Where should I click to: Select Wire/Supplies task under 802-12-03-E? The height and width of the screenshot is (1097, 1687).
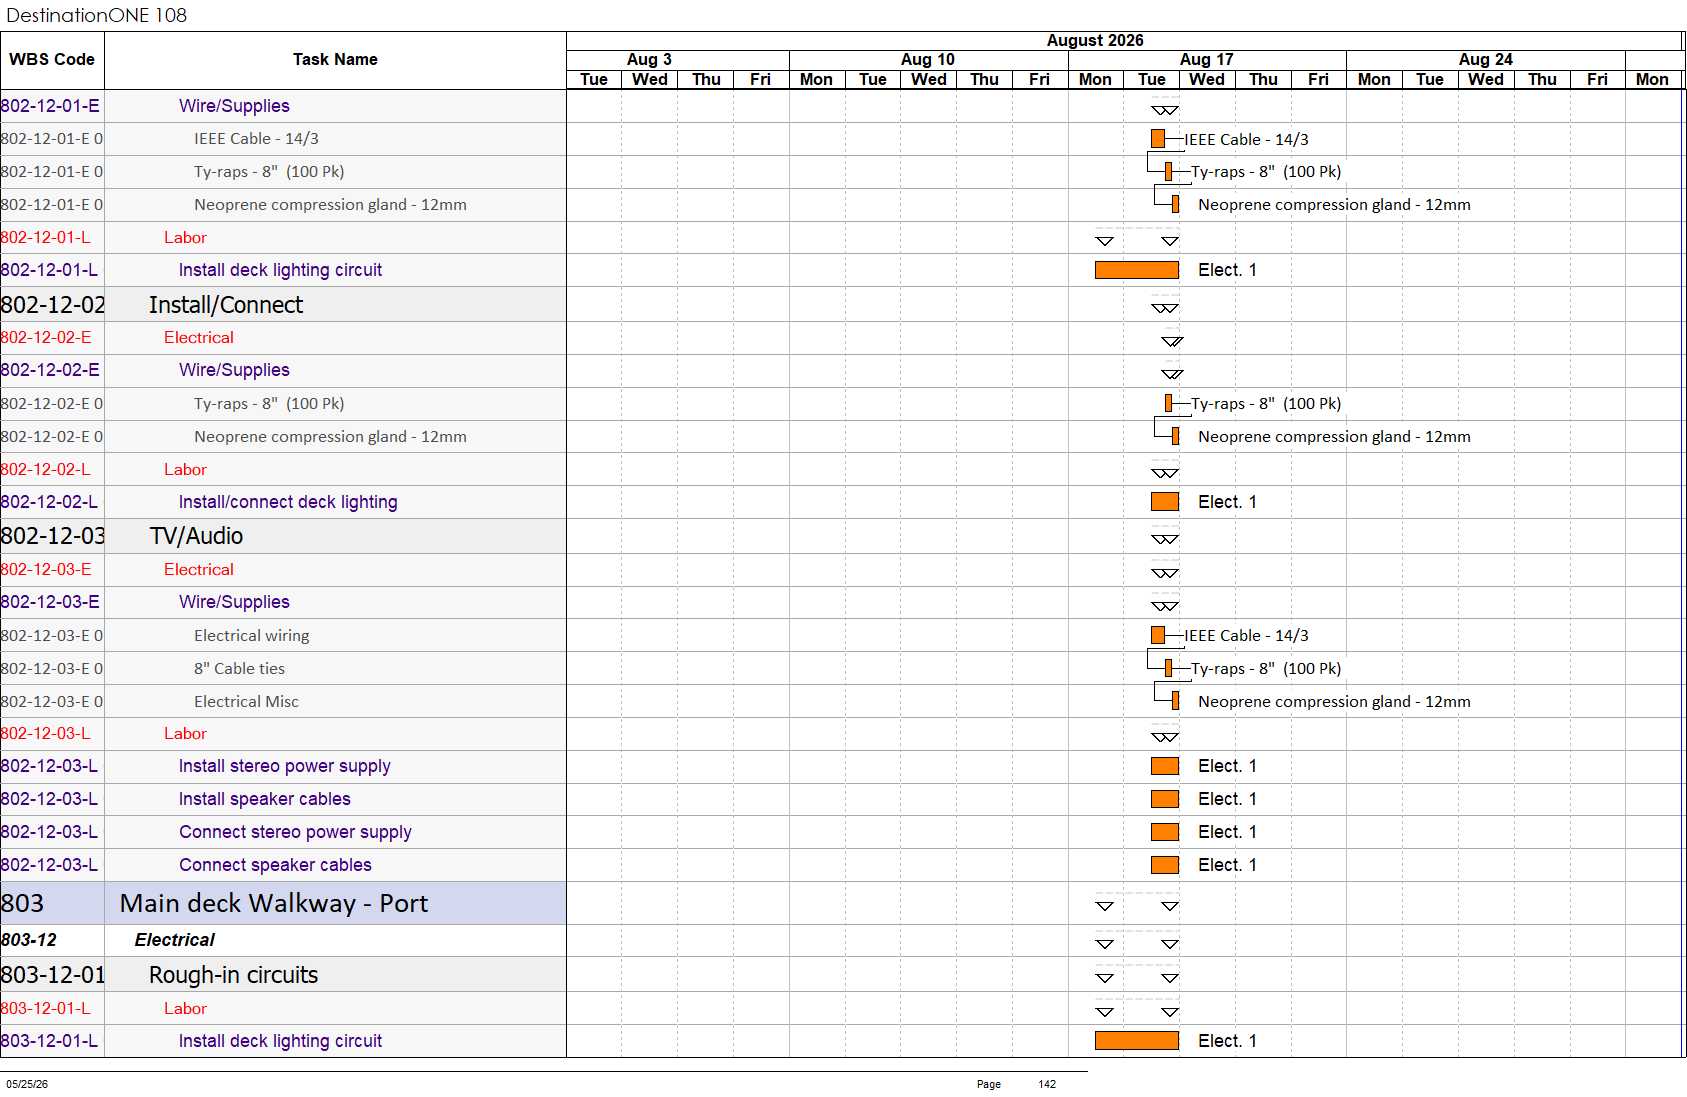click(234, 602)
